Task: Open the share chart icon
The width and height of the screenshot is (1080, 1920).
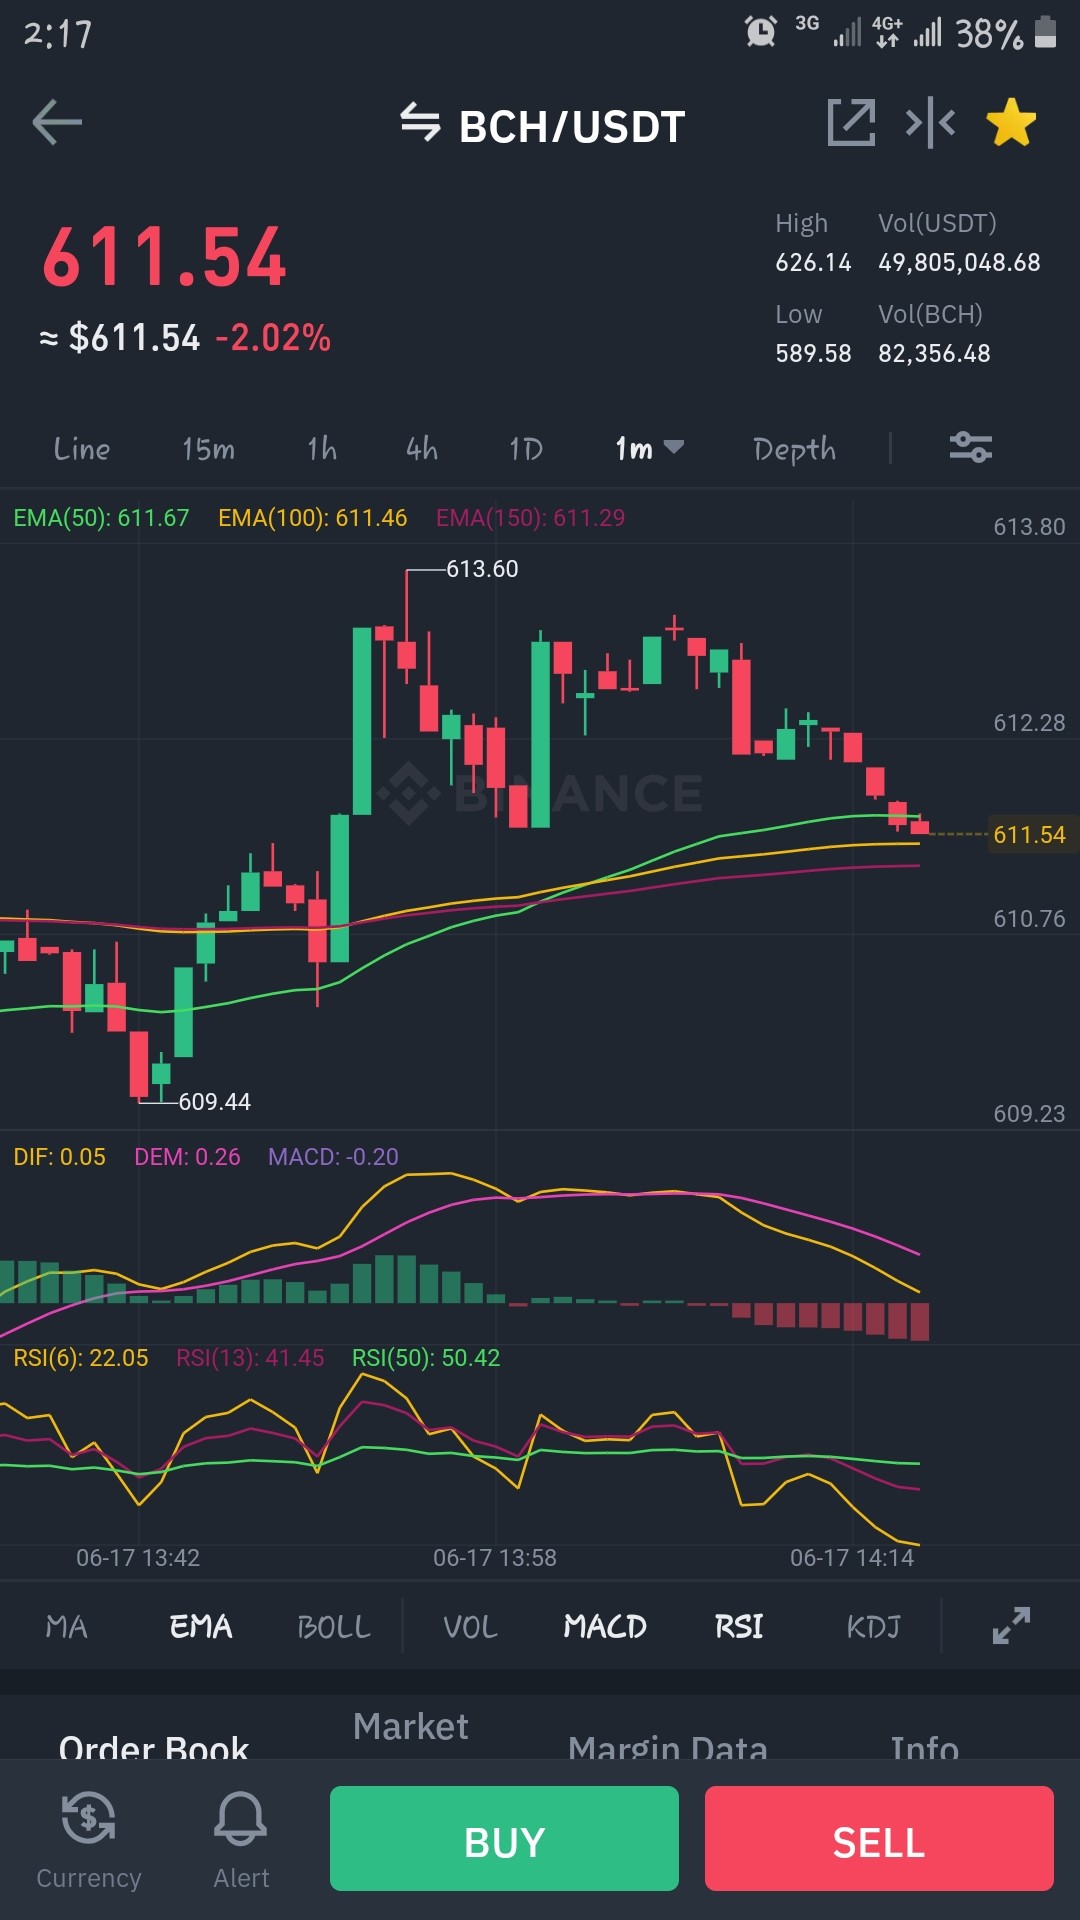Action: [x=851, y=123]
